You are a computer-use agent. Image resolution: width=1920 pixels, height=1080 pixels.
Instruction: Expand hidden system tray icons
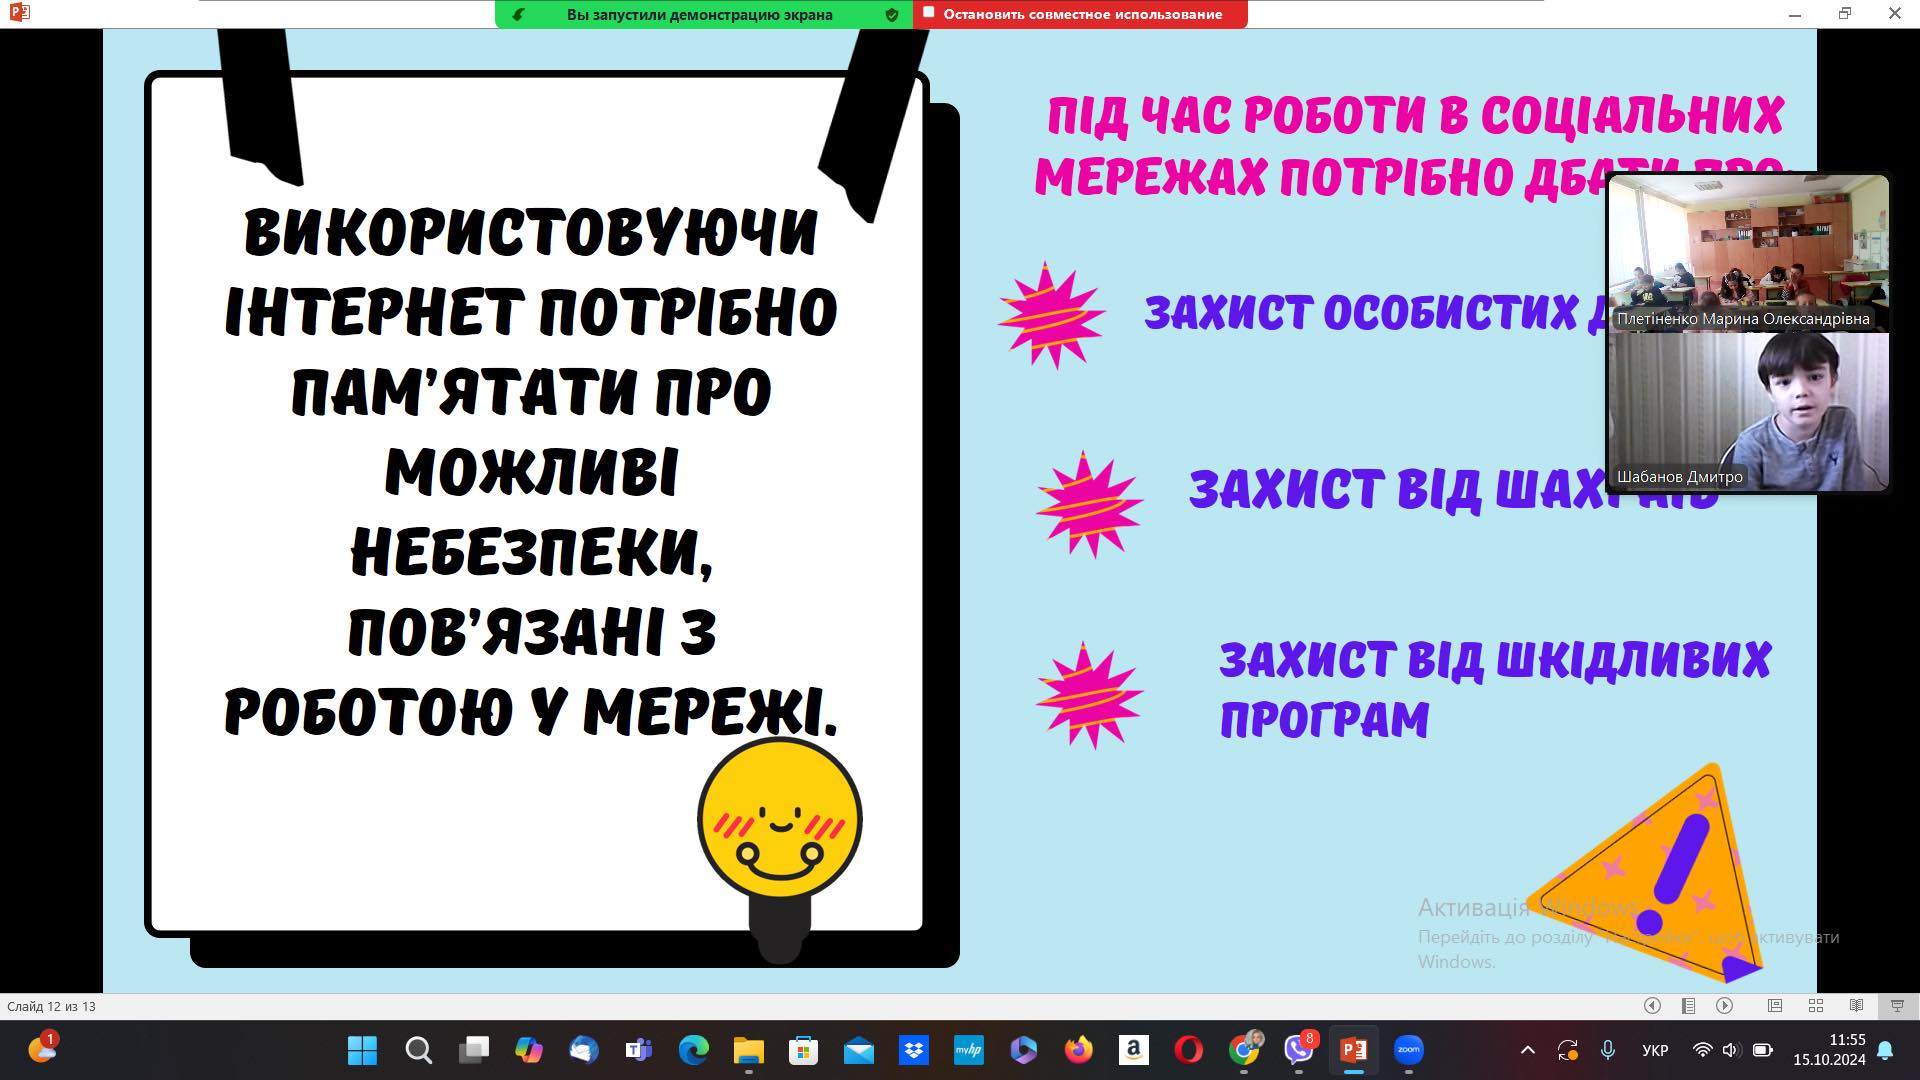(1527, 1050)
